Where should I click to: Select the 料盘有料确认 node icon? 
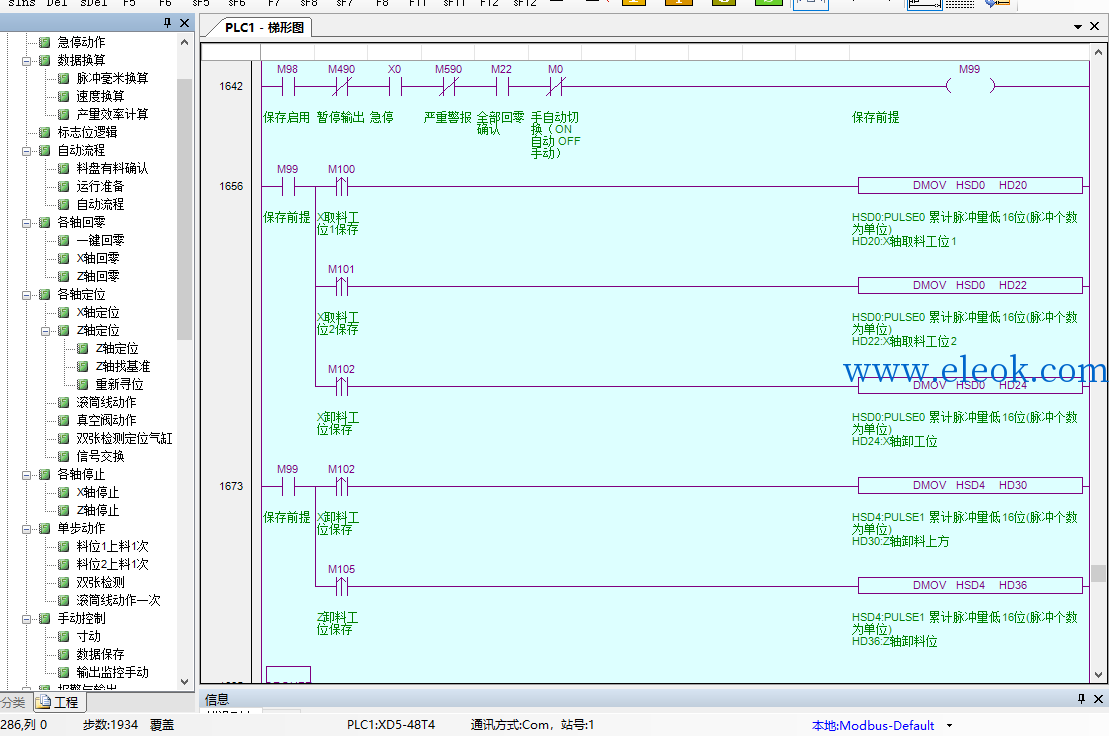point(64,168)
